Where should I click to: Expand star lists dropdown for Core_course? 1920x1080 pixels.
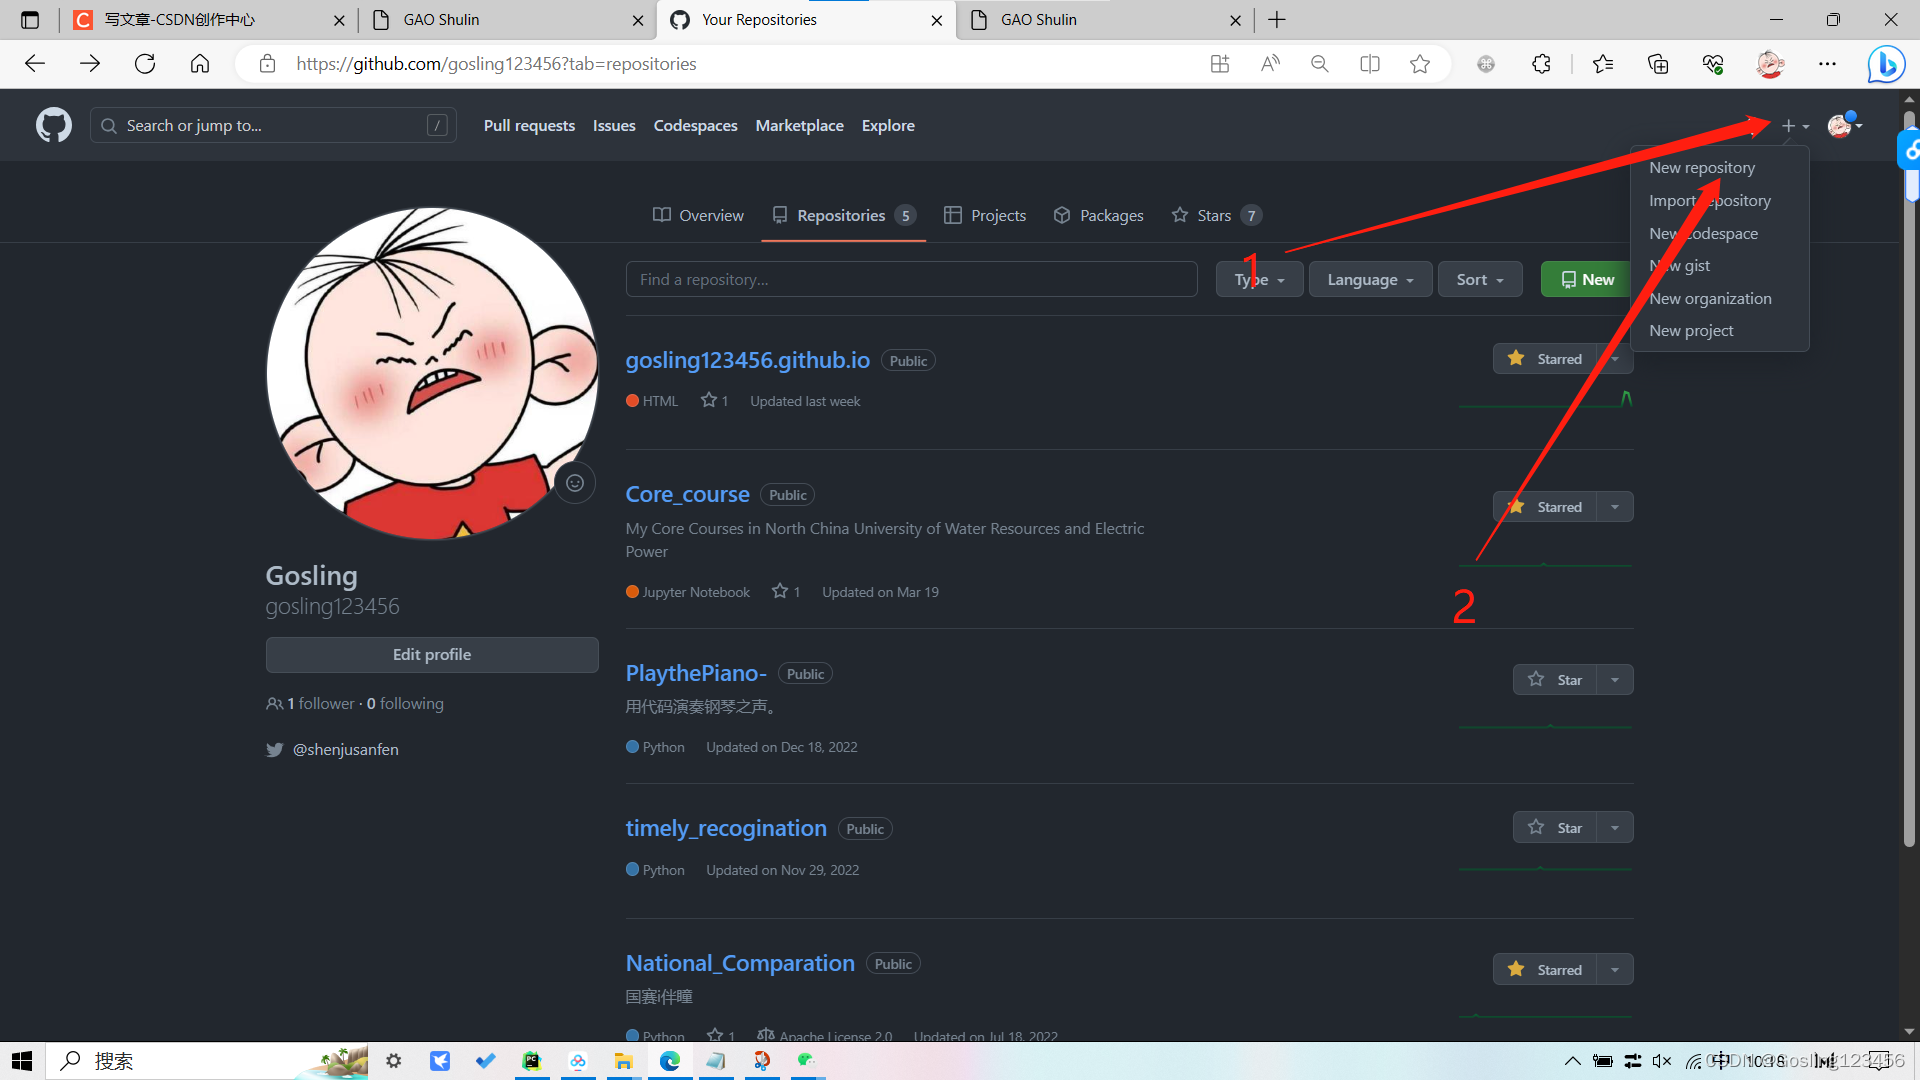(x=1615, y=507)
